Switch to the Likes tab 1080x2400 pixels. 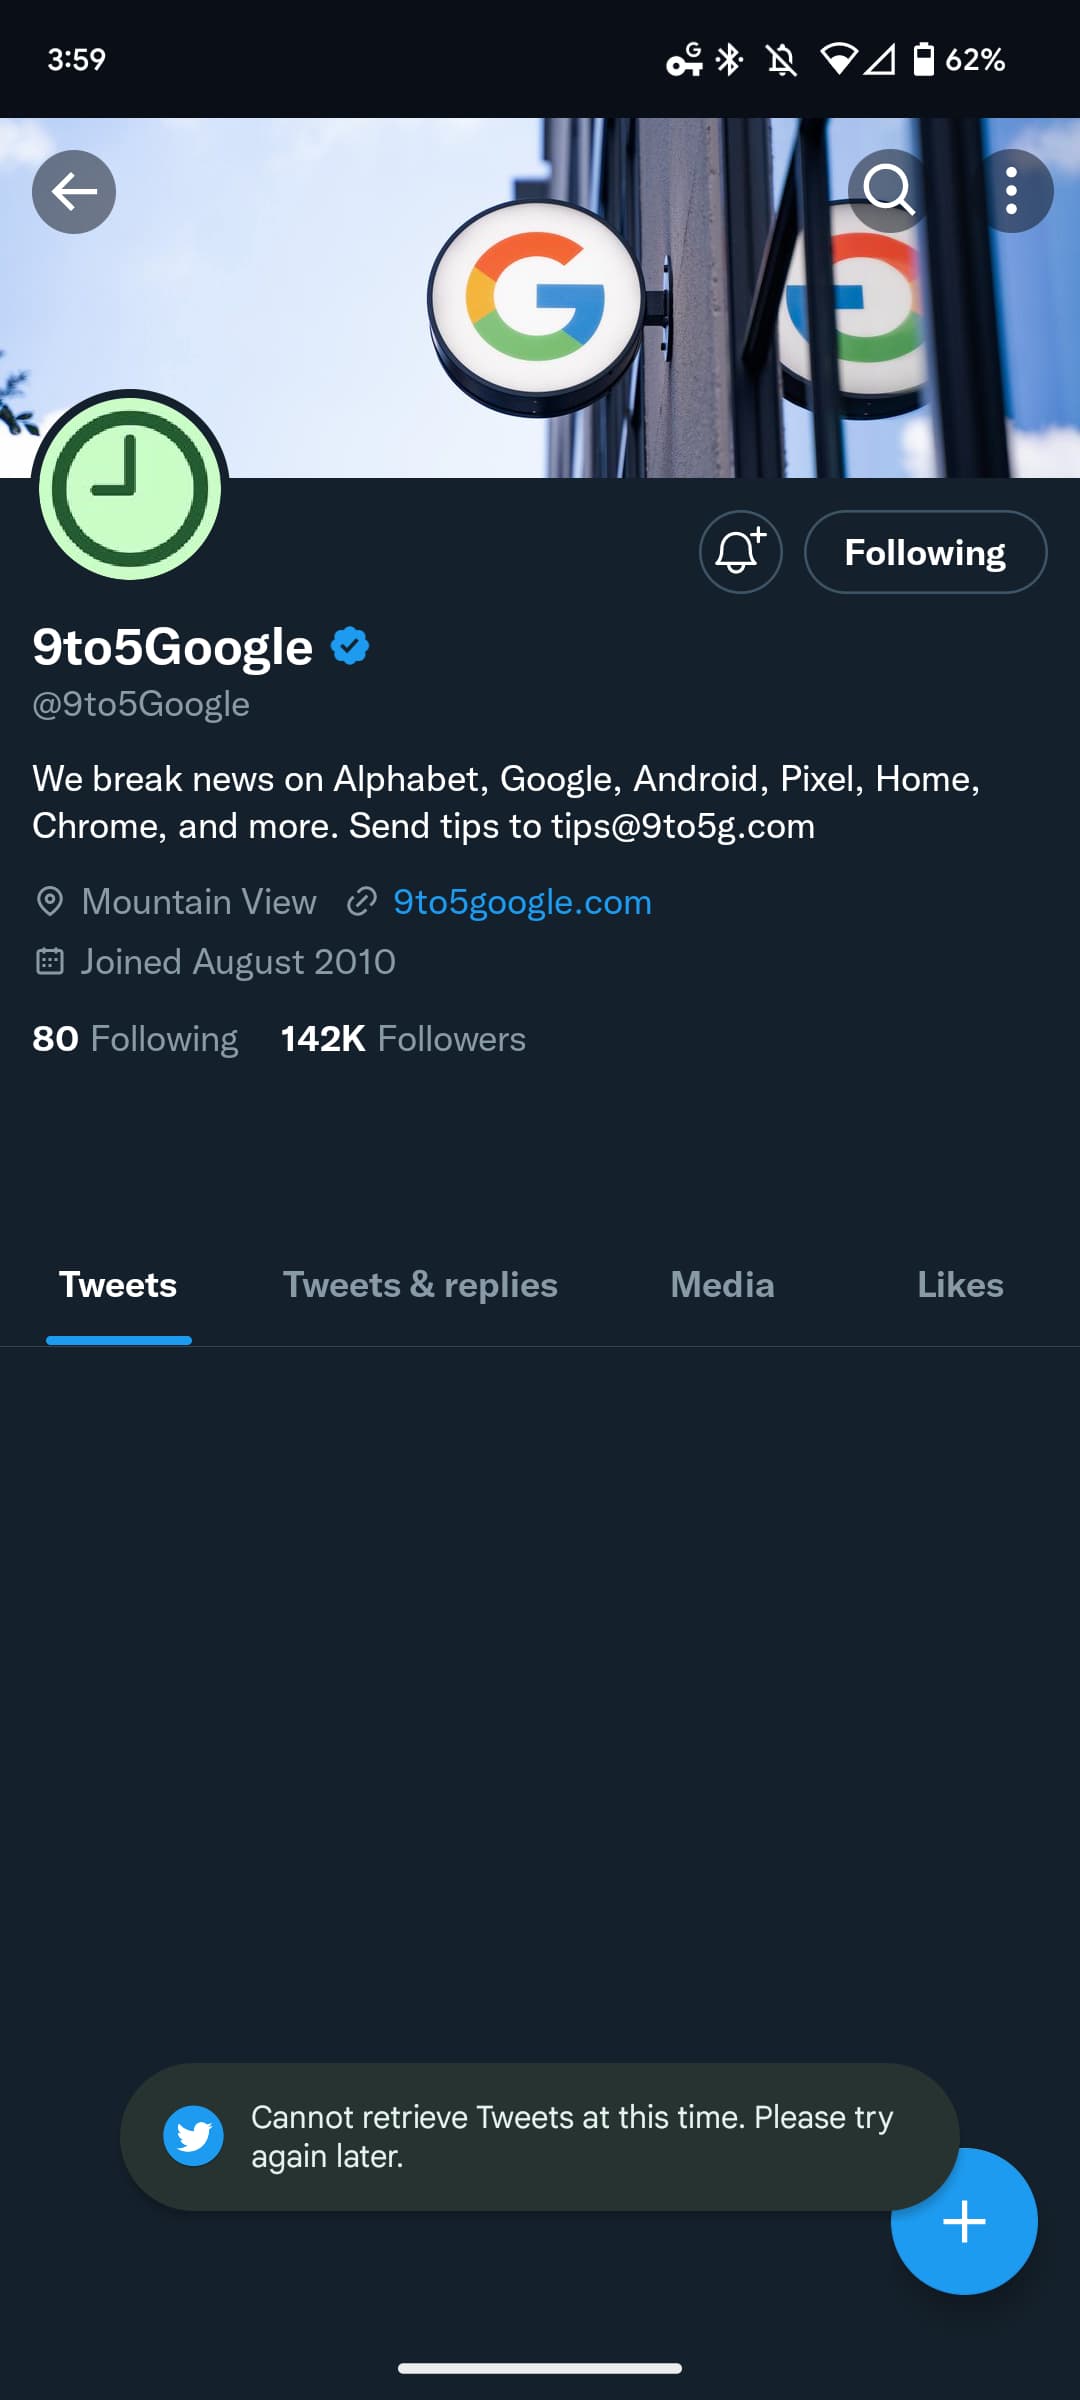coord(960,1285)
